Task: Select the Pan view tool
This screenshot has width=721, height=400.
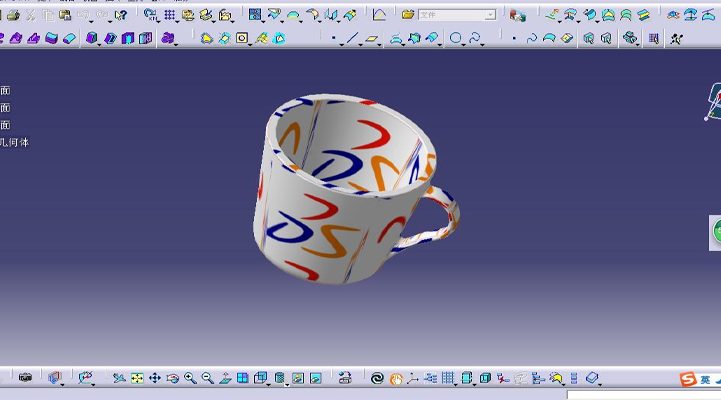Action: coord(155,378)
